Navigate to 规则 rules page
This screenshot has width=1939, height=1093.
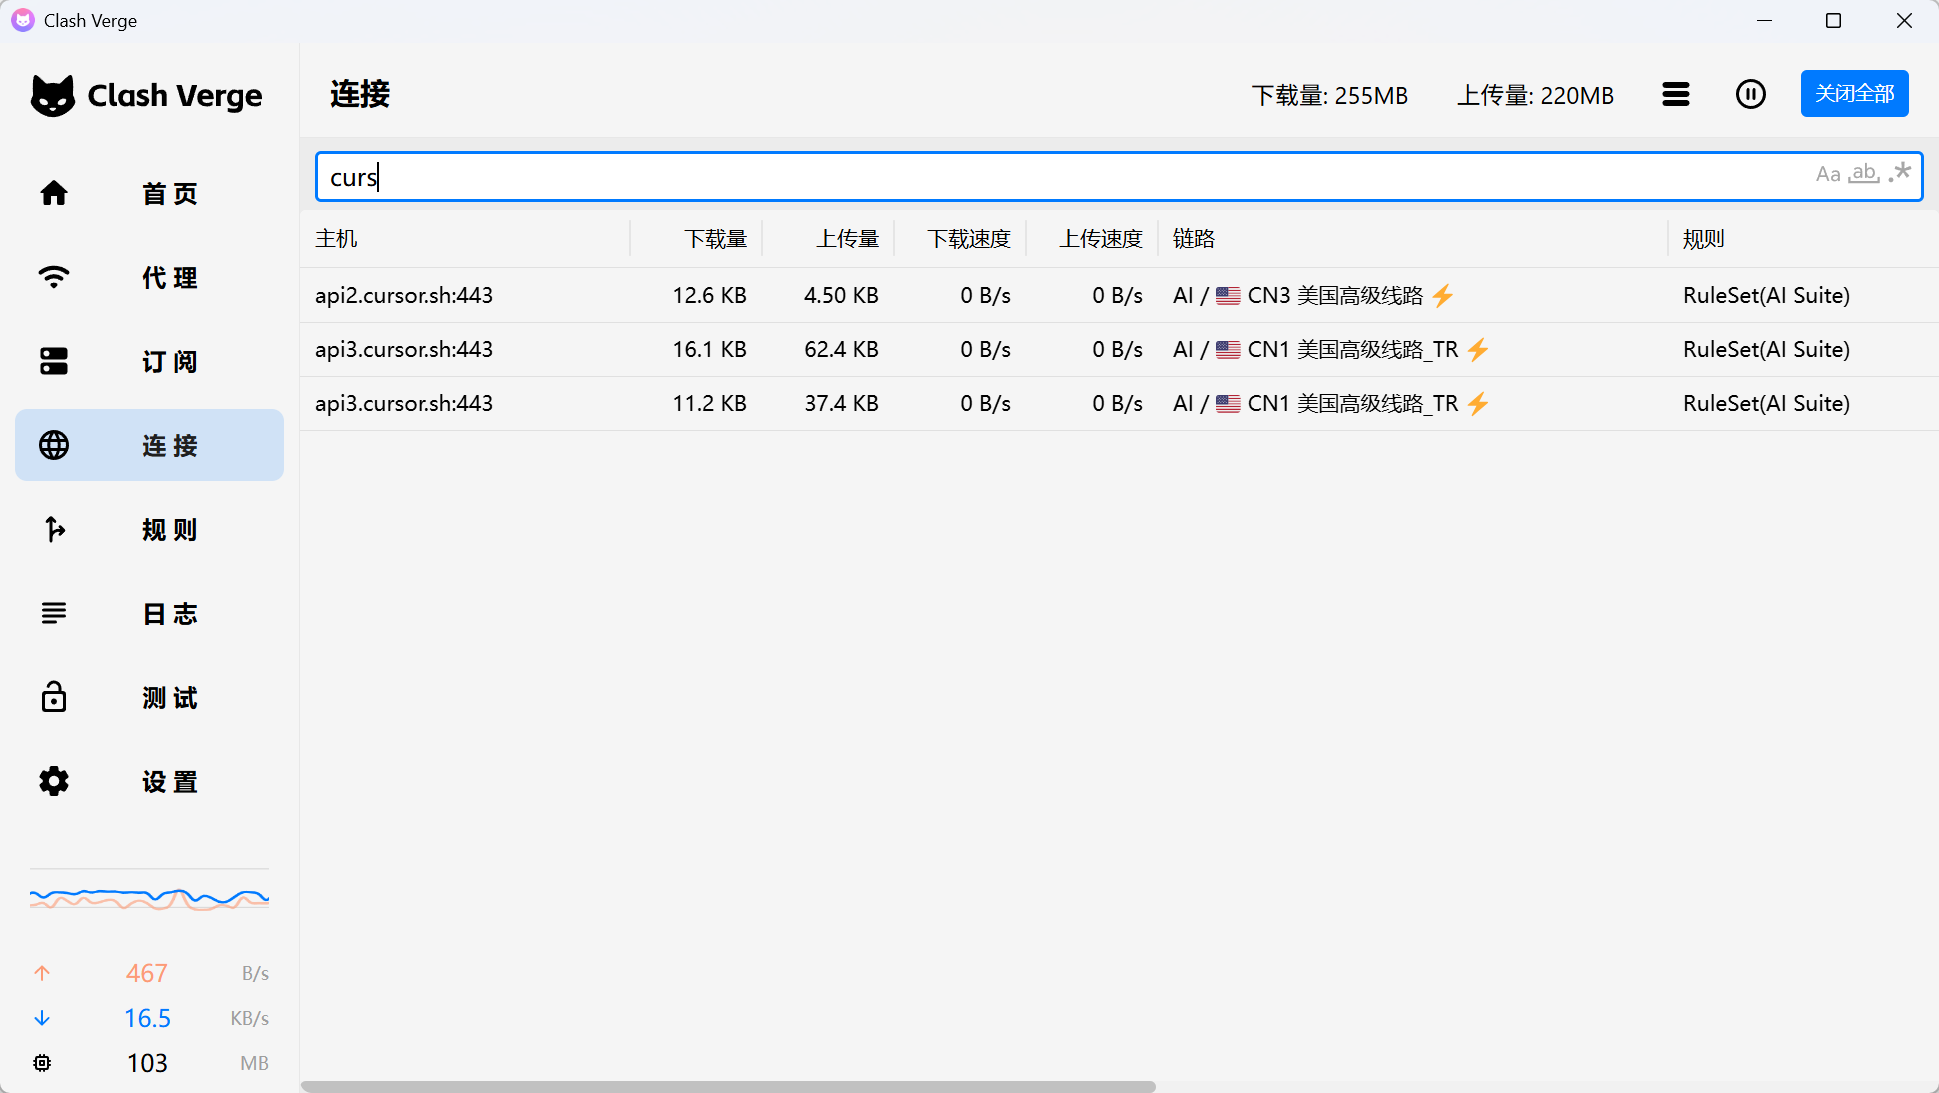150,529
